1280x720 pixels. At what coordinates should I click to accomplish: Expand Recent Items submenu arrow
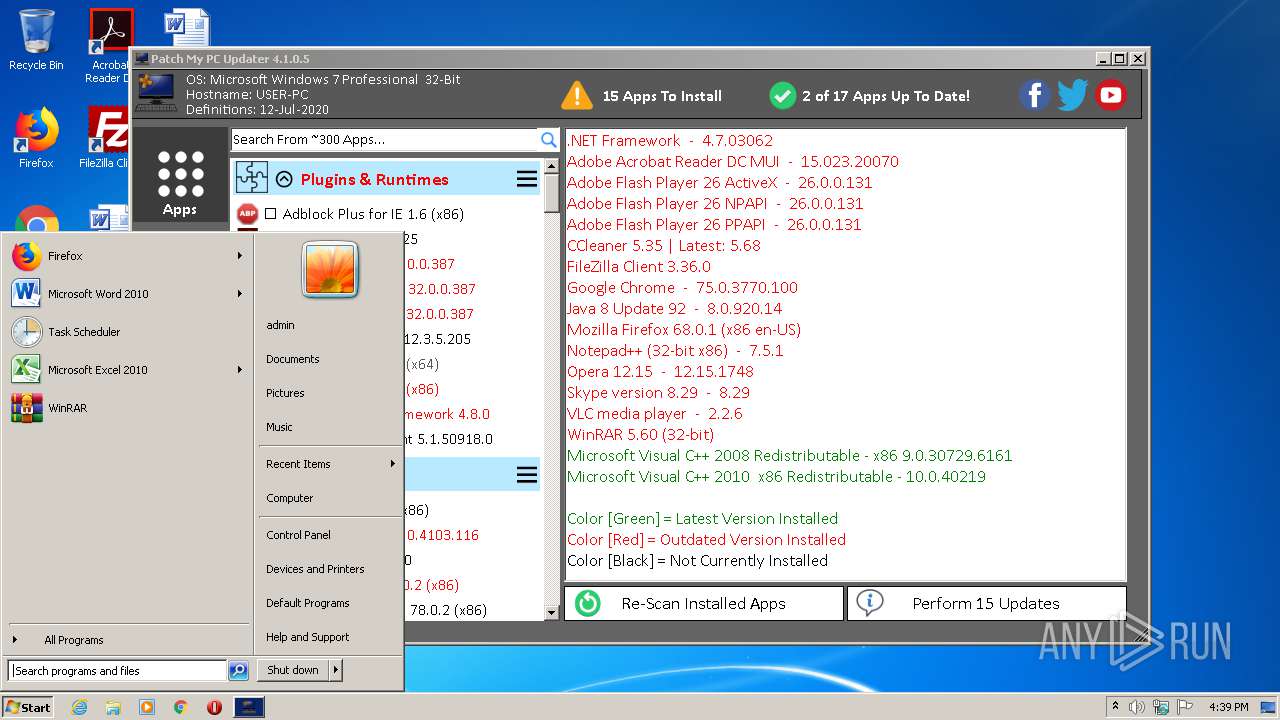(392, 464)
